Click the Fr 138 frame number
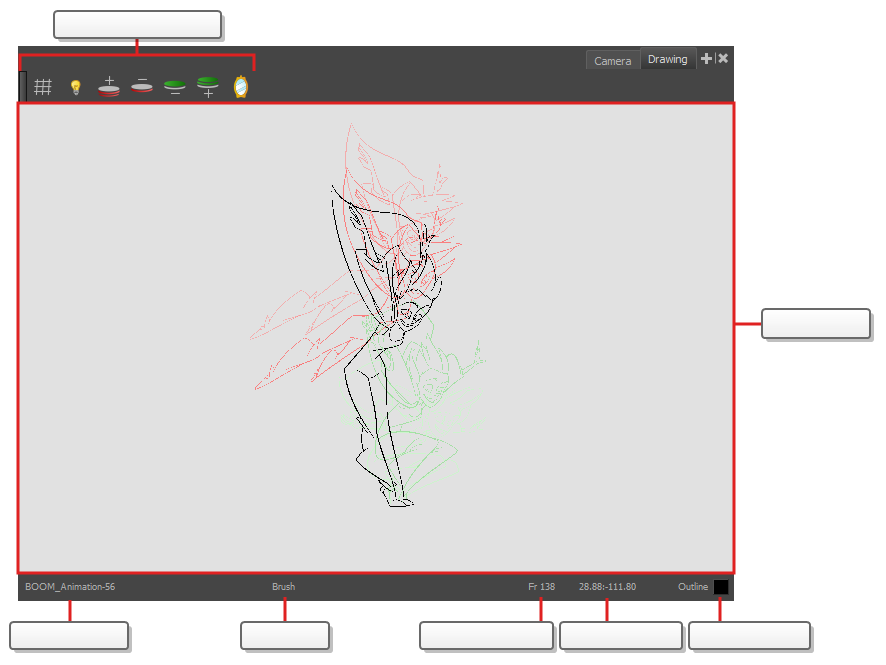The image size is (886, 665). point(541,587)
